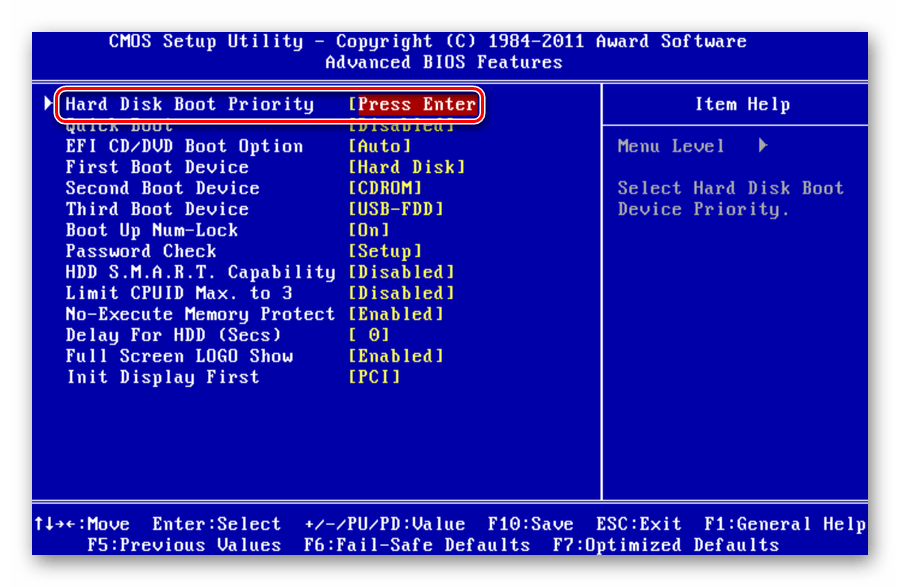This screenshot has width=900, height=587.
Task: Open Hard Disk Boot Priority submenu
Action: coord(189,104)
